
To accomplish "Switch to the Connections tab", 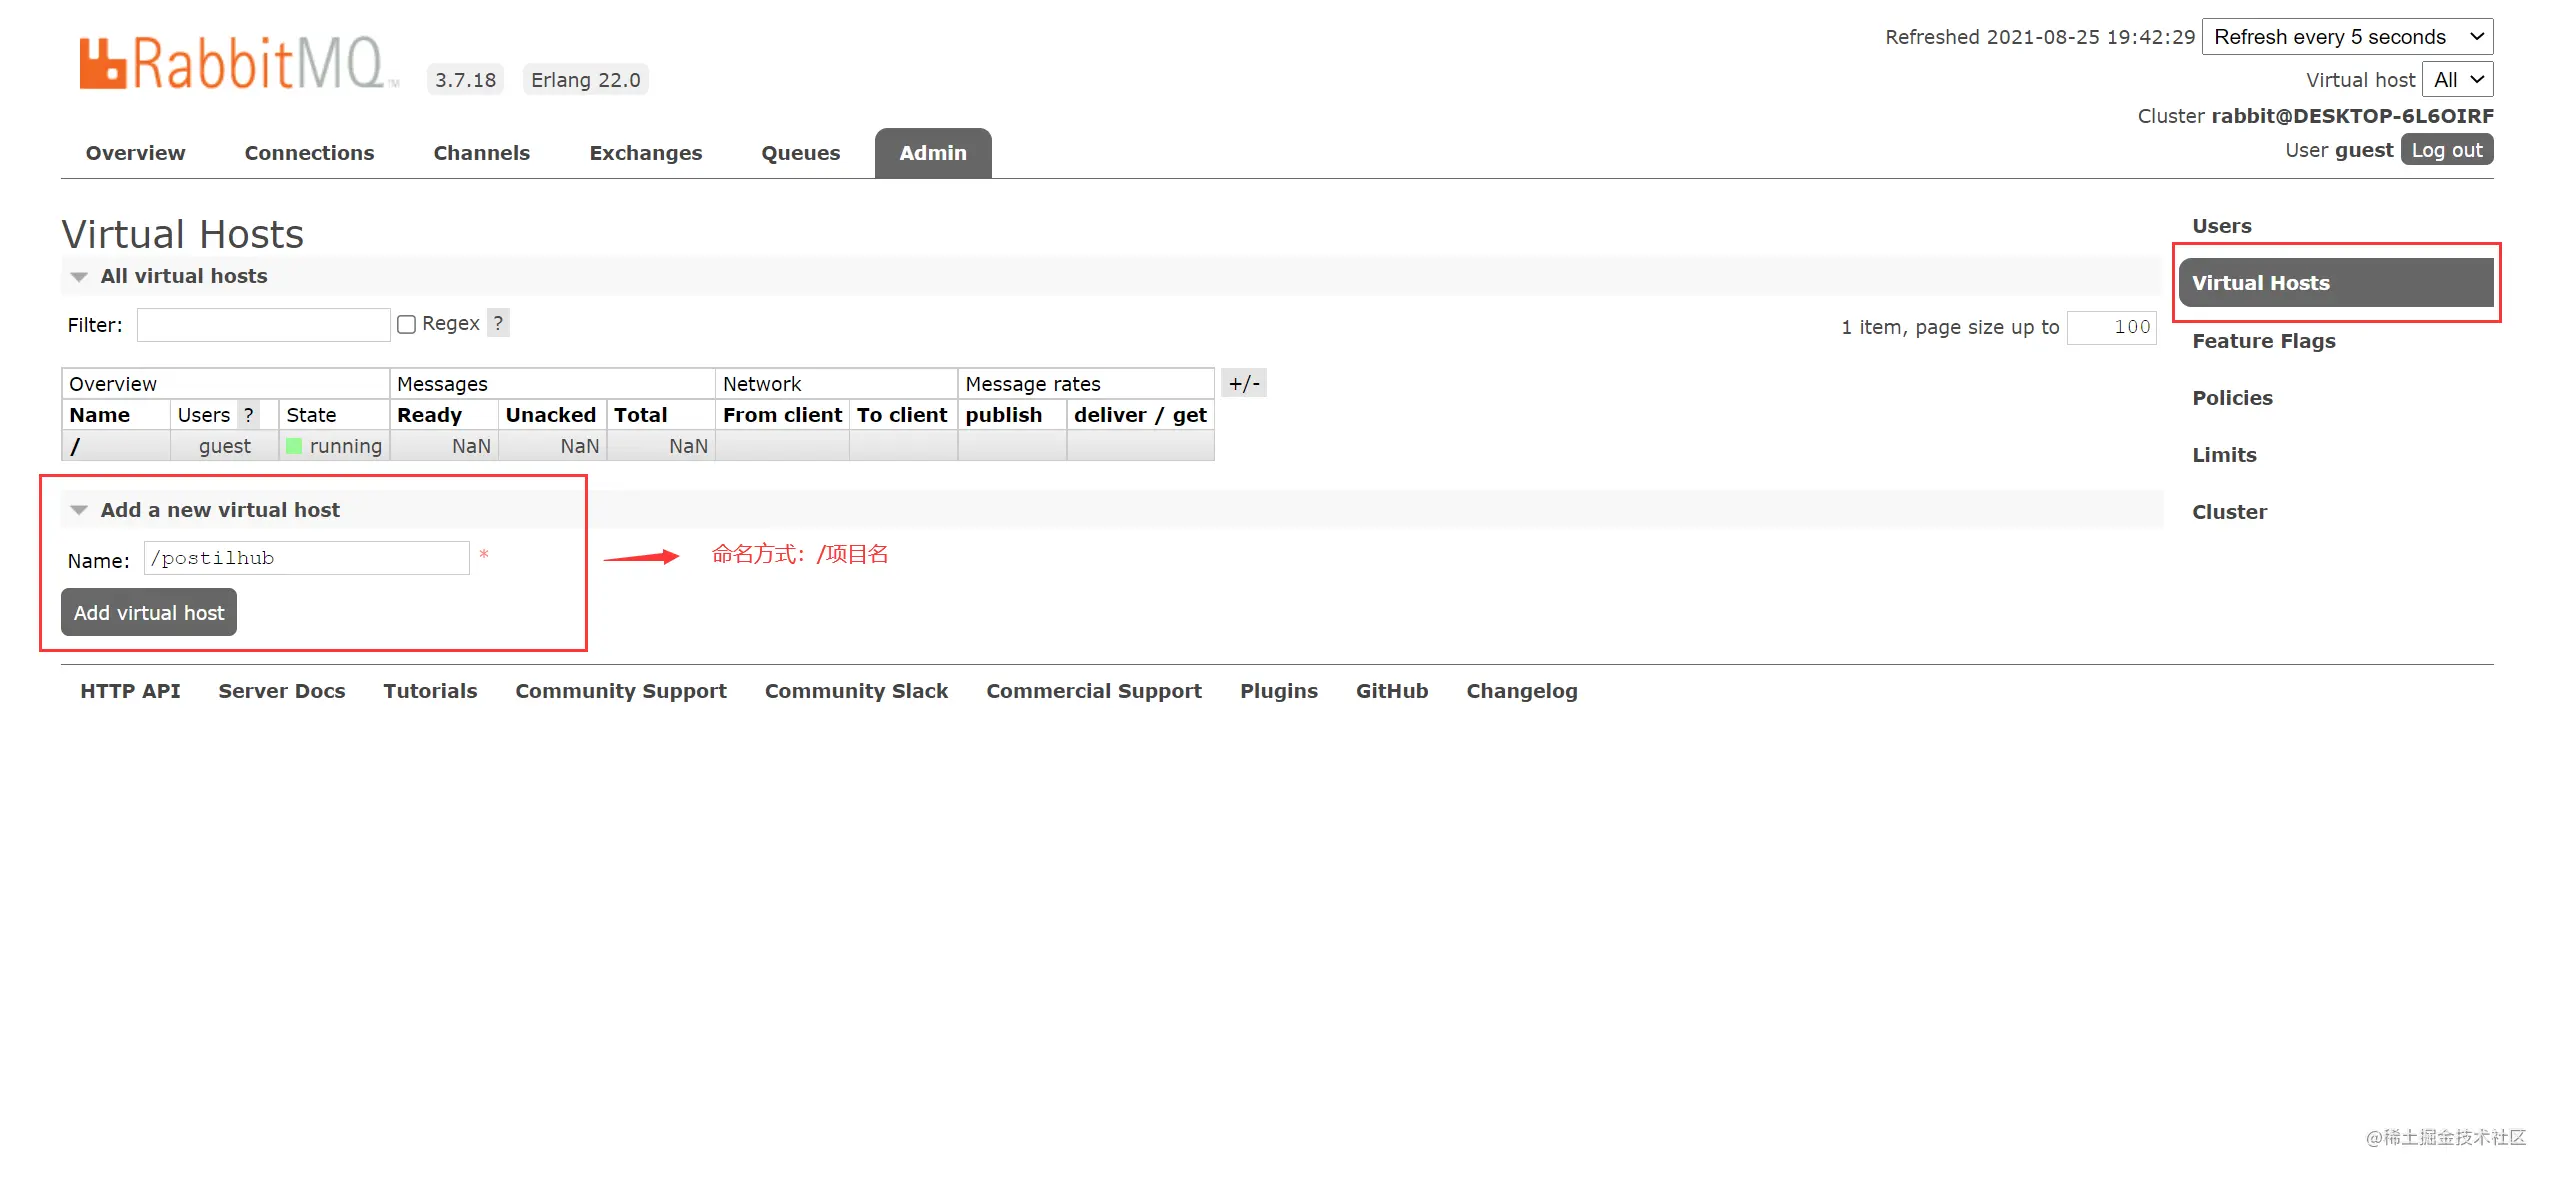I will pos(309,153).
